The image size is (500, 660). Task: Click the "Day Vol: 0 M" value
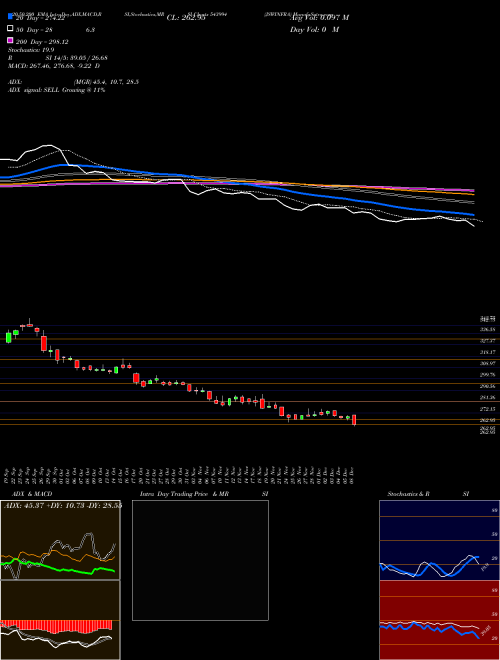(314, 29)
